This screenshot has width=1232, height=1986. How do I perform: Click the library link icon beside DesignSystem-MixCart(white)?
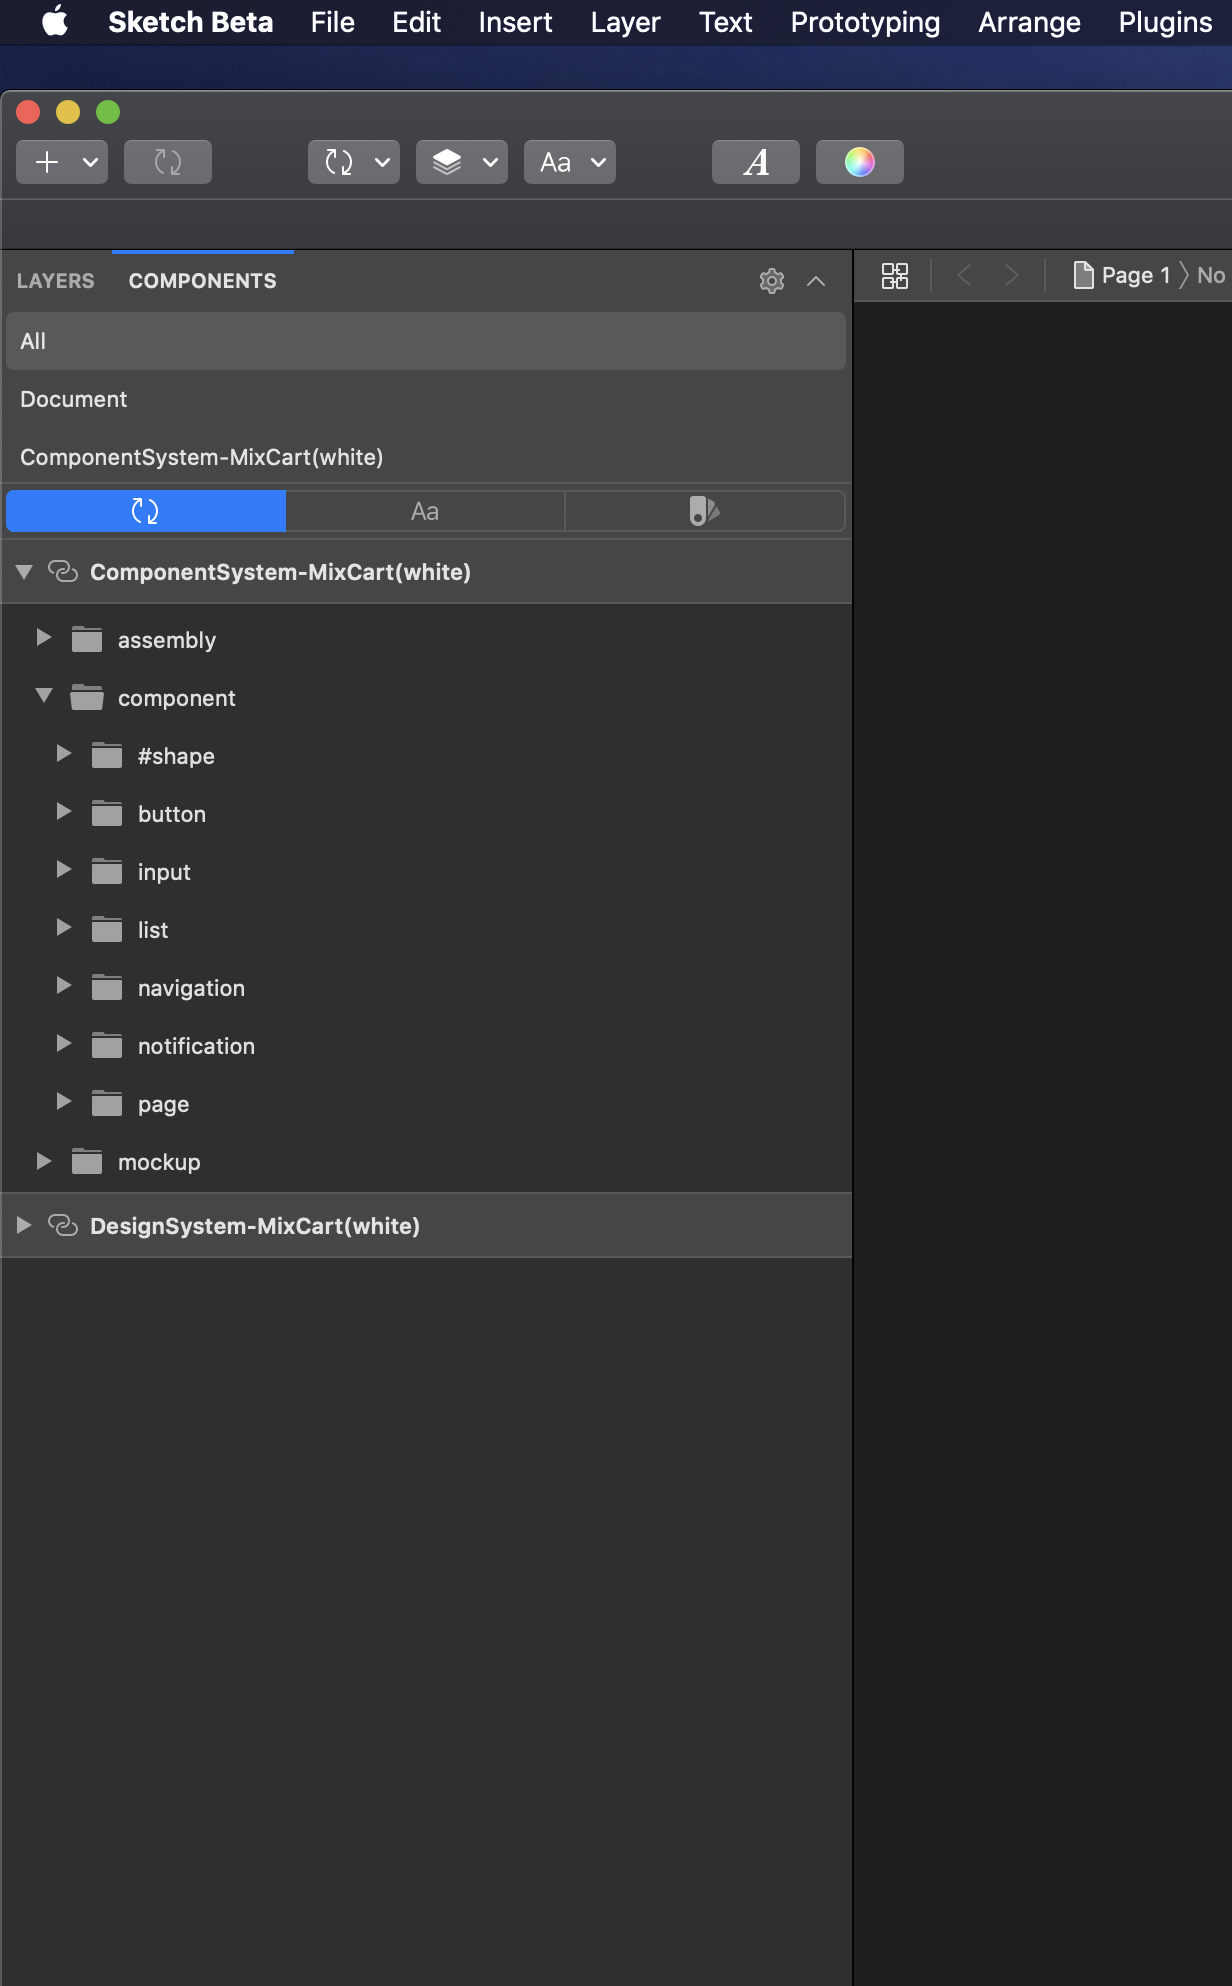tap(63, 1225)
